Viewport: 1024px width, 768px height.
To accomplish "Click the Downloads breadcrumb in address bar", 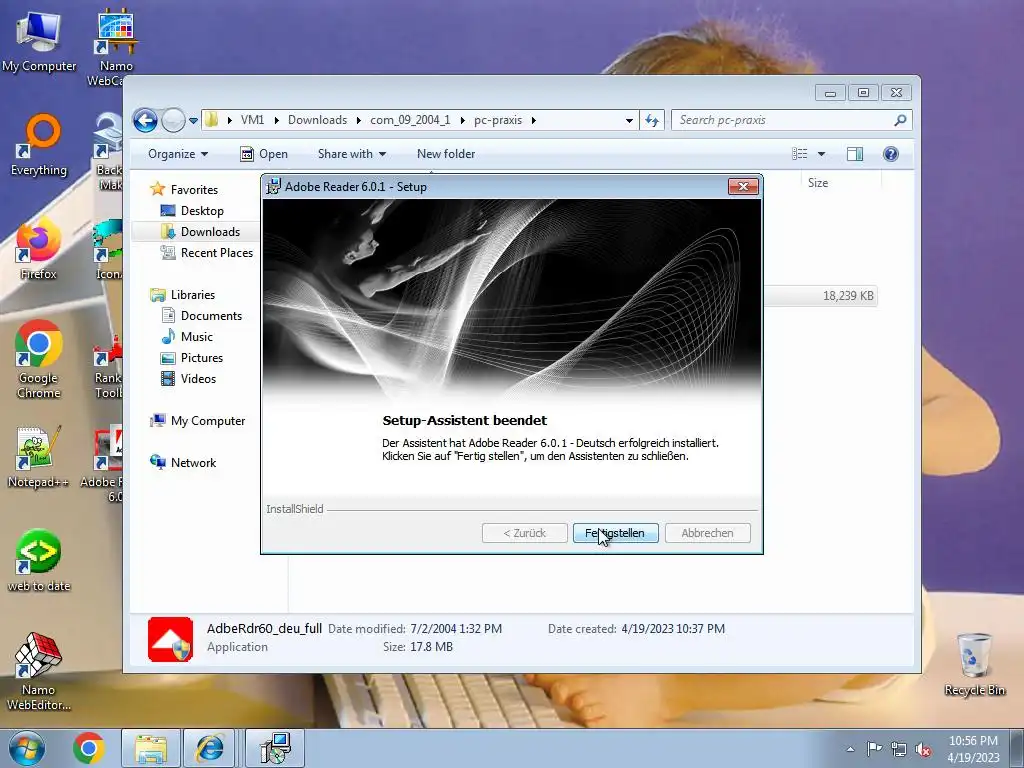I will [317, 120].
